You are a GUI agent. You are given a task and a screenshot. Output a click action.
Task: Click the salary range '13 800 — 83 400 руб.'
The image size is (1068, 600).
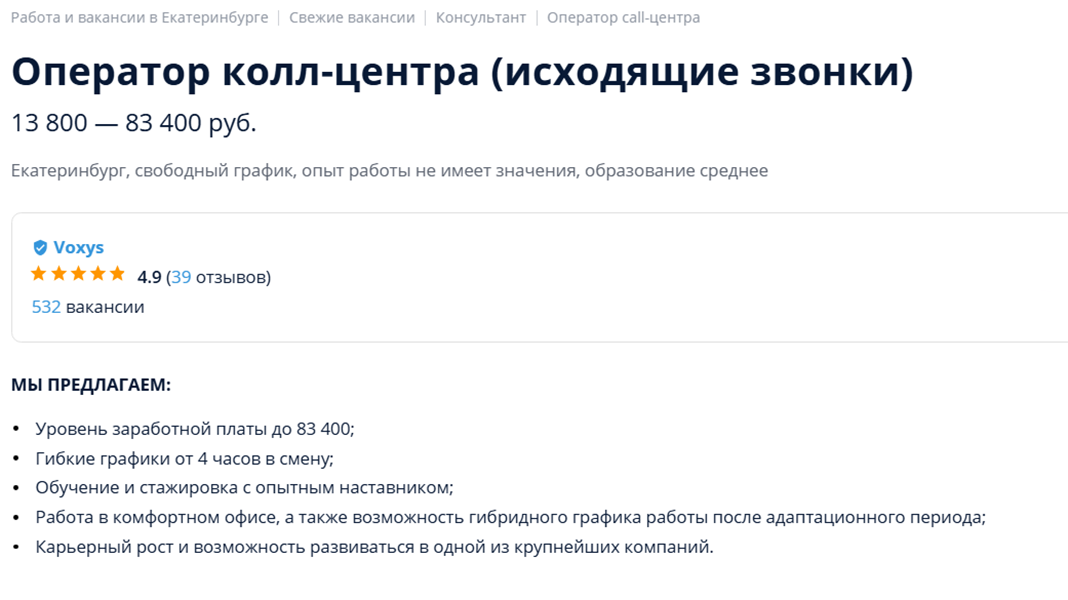(134, 123)
